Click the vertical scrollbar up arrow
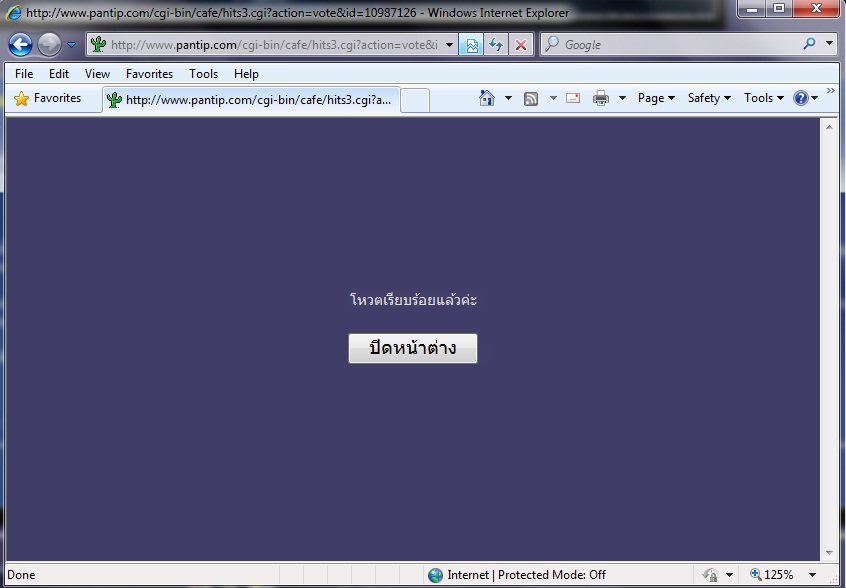The image size is (846, 588). coord(829,127)
